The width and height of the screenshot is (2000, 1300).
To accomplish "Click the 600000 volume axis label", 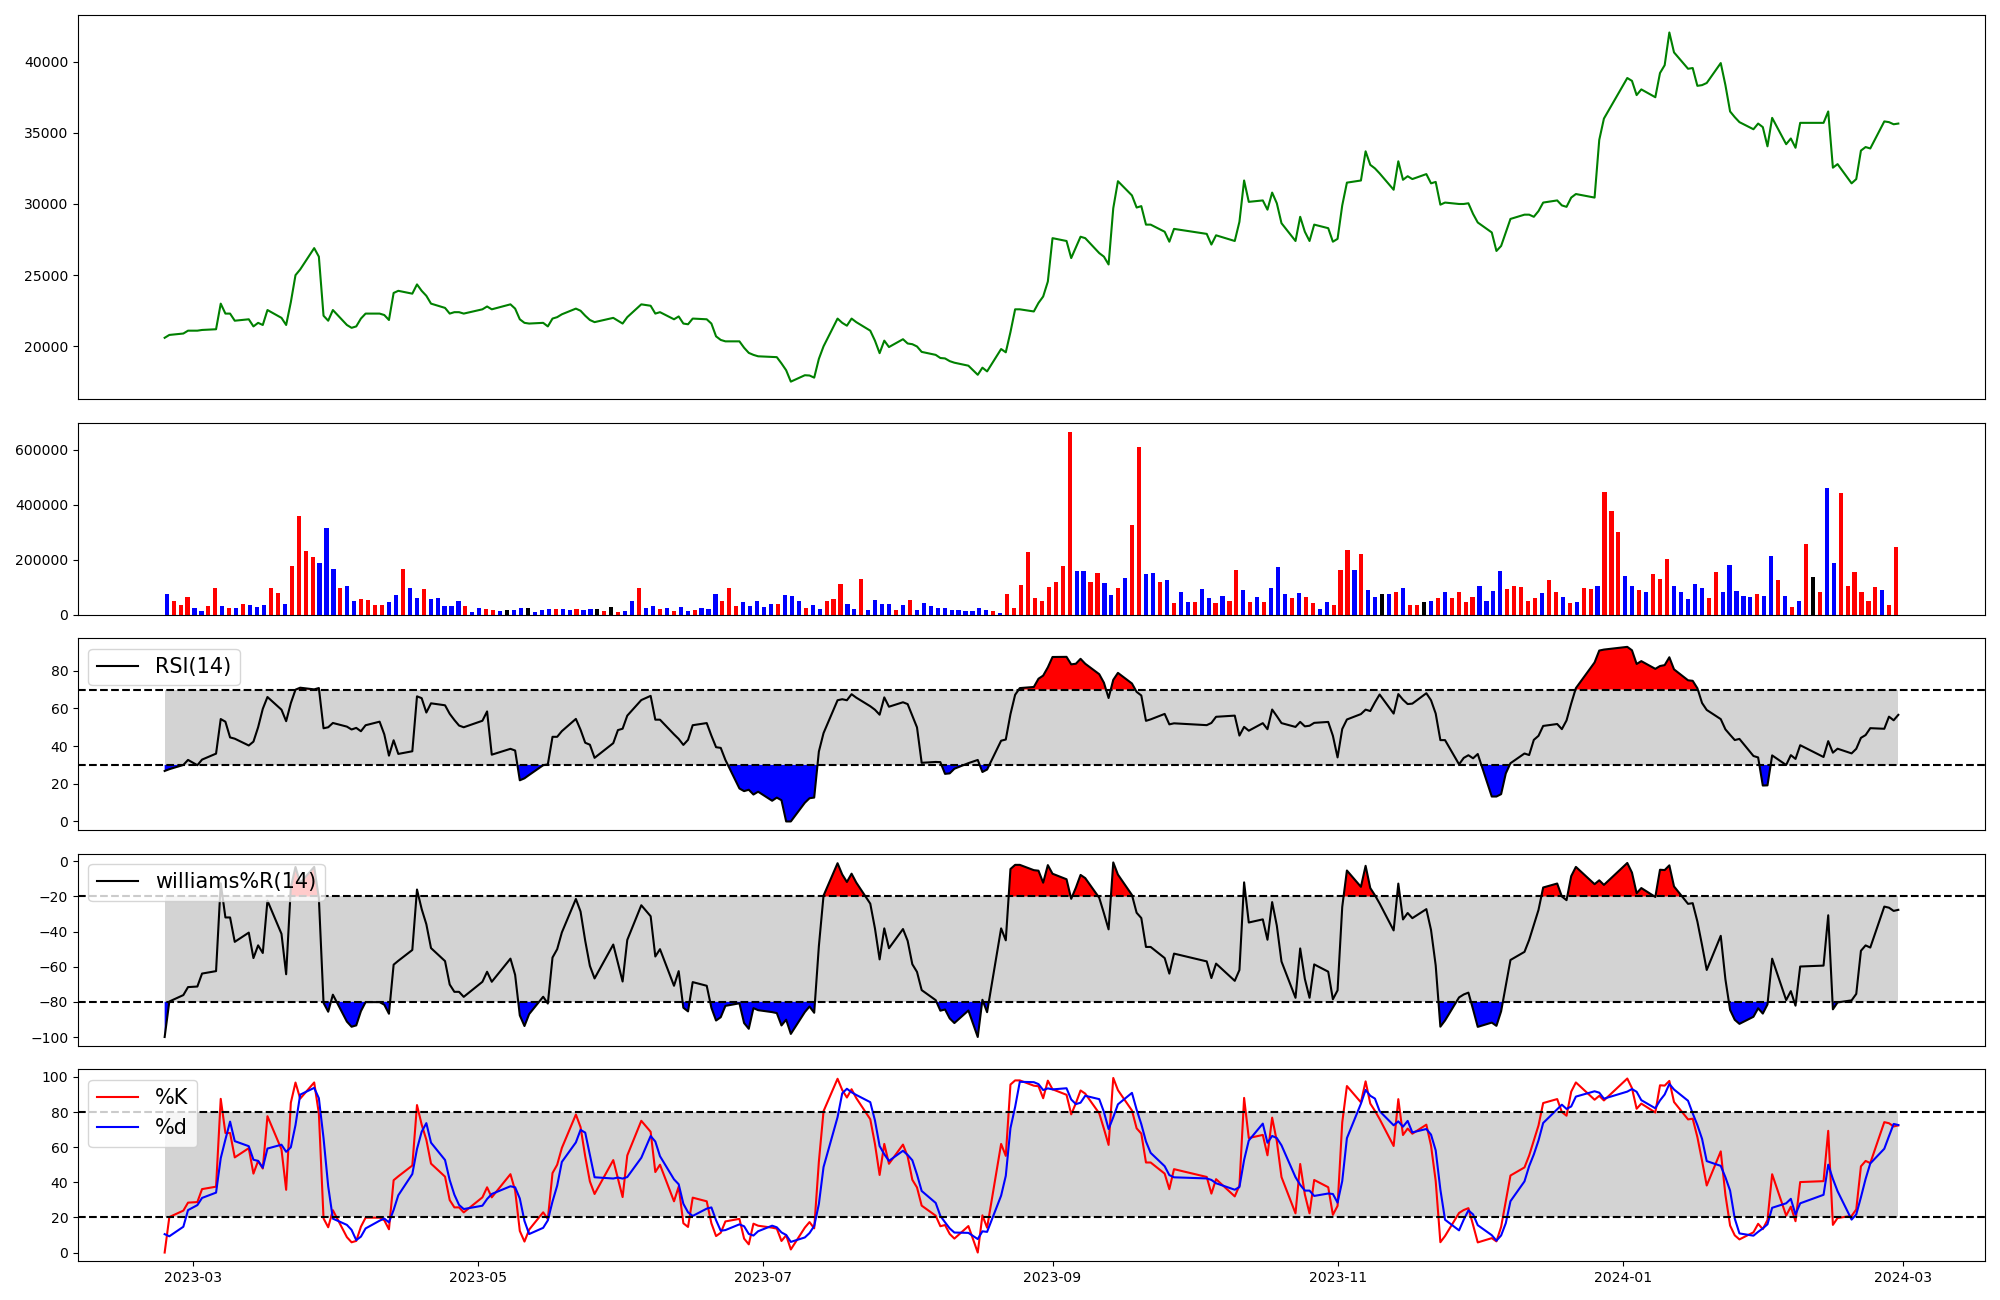I will coord(42,450).
